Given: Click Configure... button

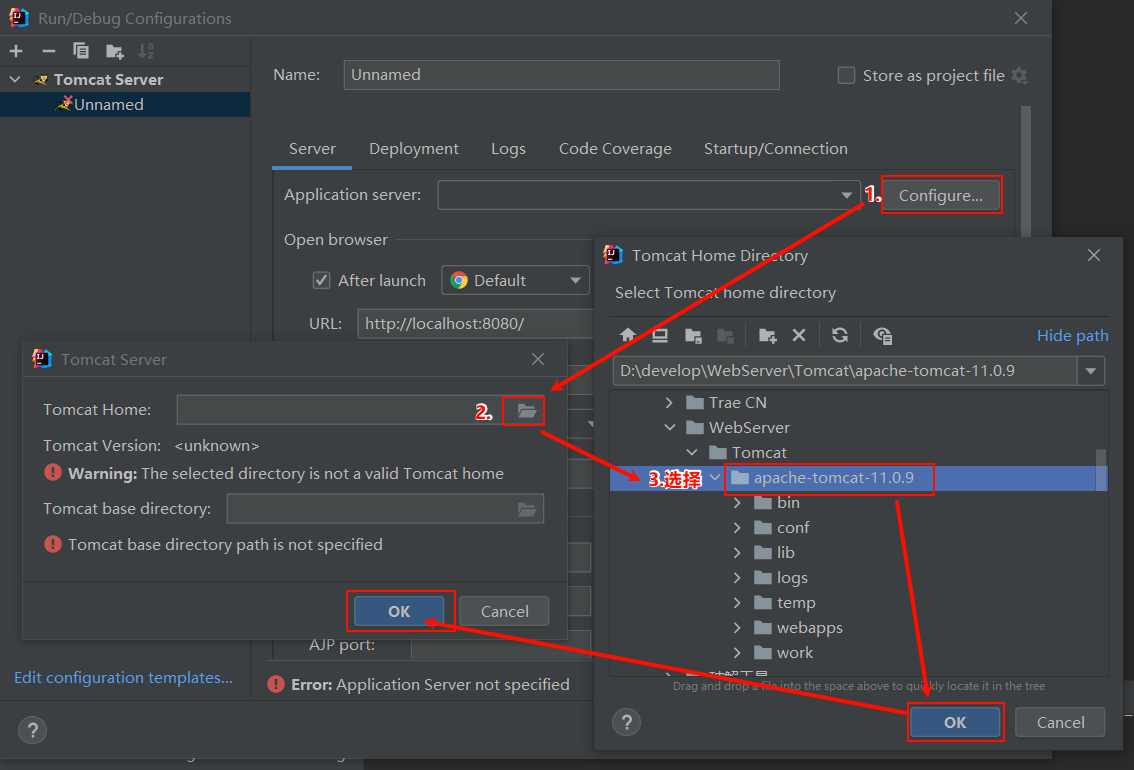Looking at the screenshot, I should click(x=941, y=195).
